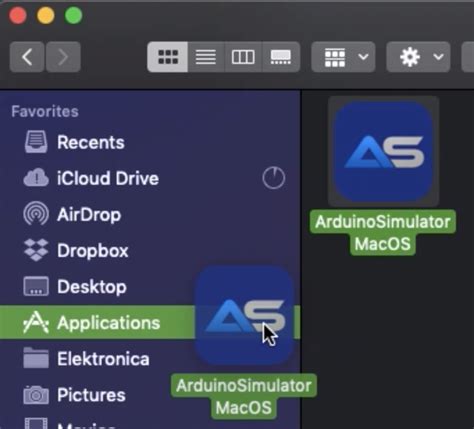Click the AirDrop radar icon

point(36,214)
